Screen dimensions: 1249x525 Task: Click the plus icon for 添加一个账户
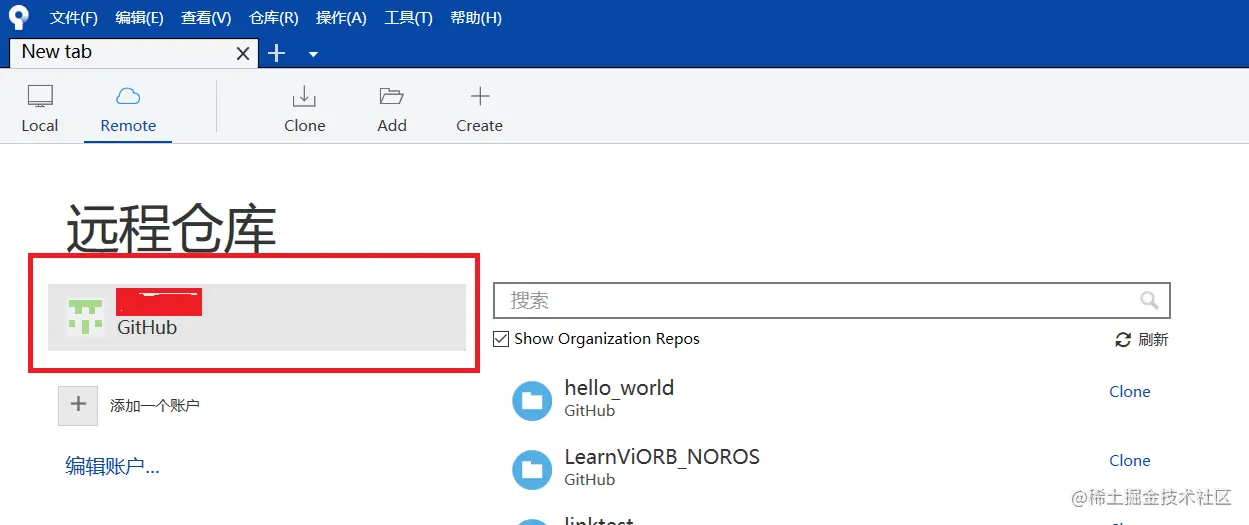click(77, 405)
